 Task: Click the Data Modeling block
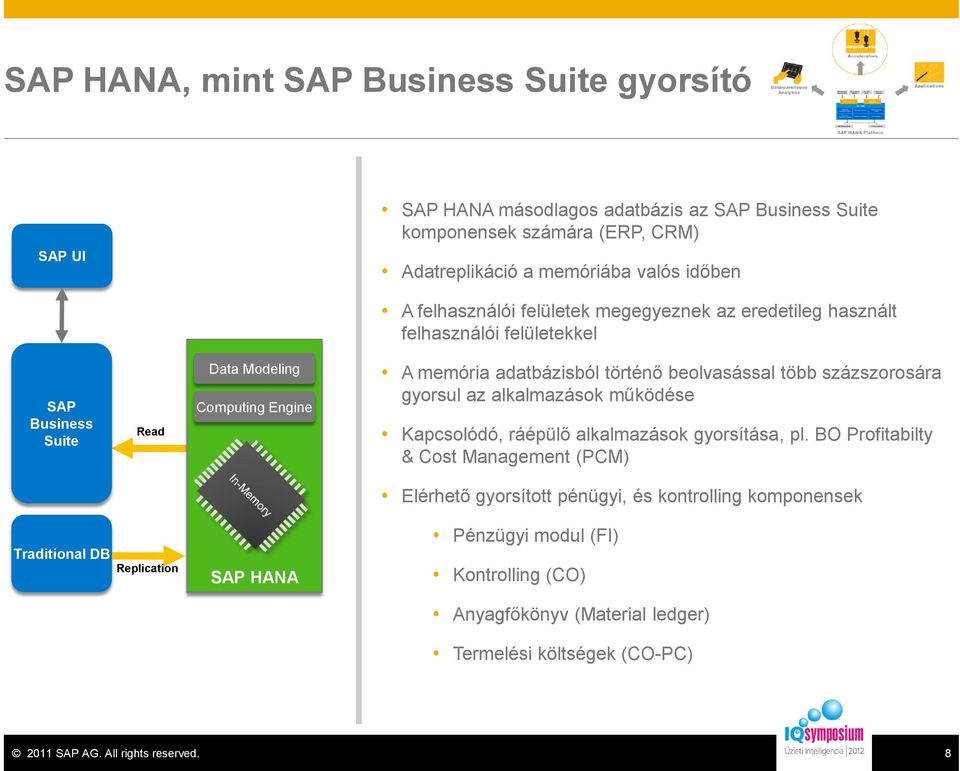click(x=254, y=369)
